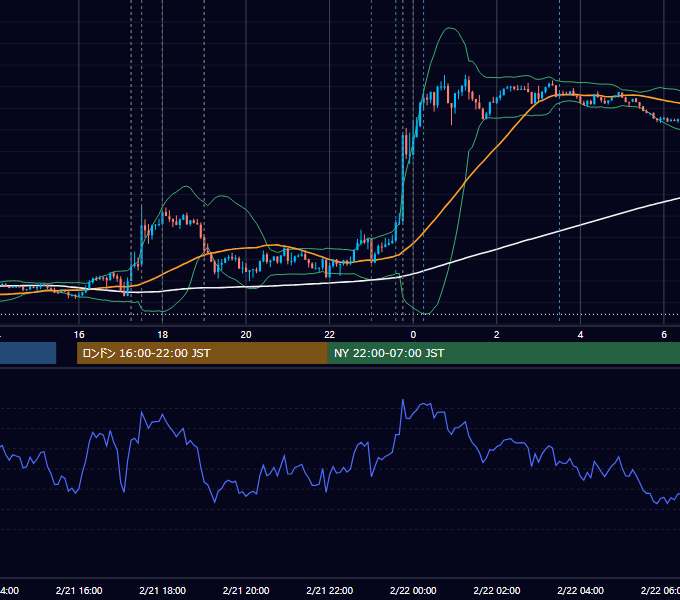Click hour label 22 on upper axis
This screenshot has height=600, width=680.
pos(330,335)
